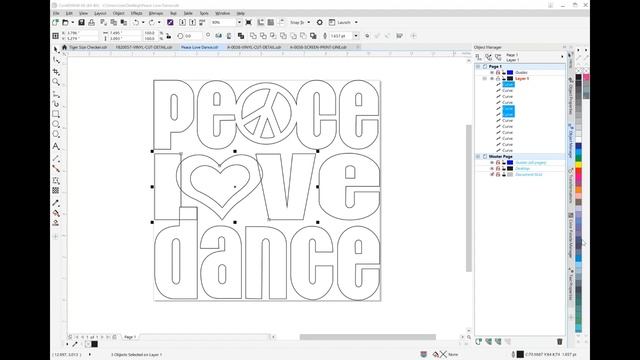The image size is (640, 360).
Task: Select the Shape edit tool
Action: click(56, 60)
